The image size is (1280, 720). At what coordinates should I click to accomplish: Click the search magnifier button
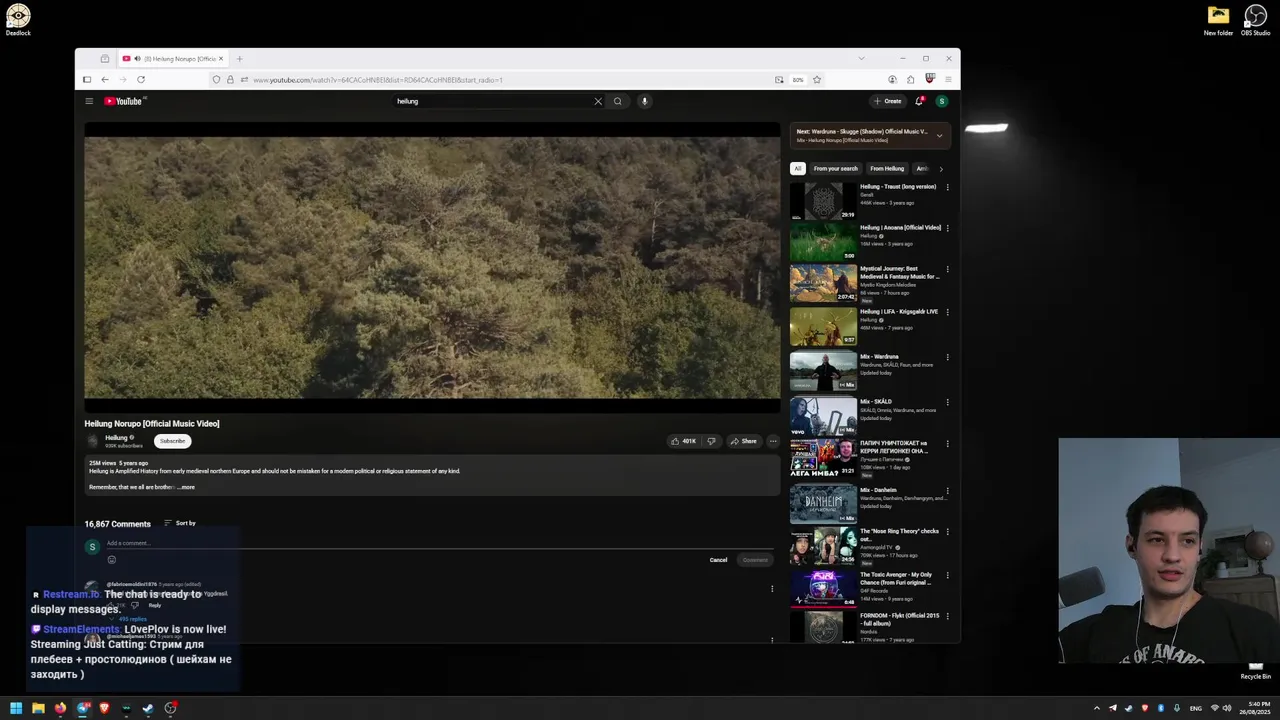(x=618, y=101)
